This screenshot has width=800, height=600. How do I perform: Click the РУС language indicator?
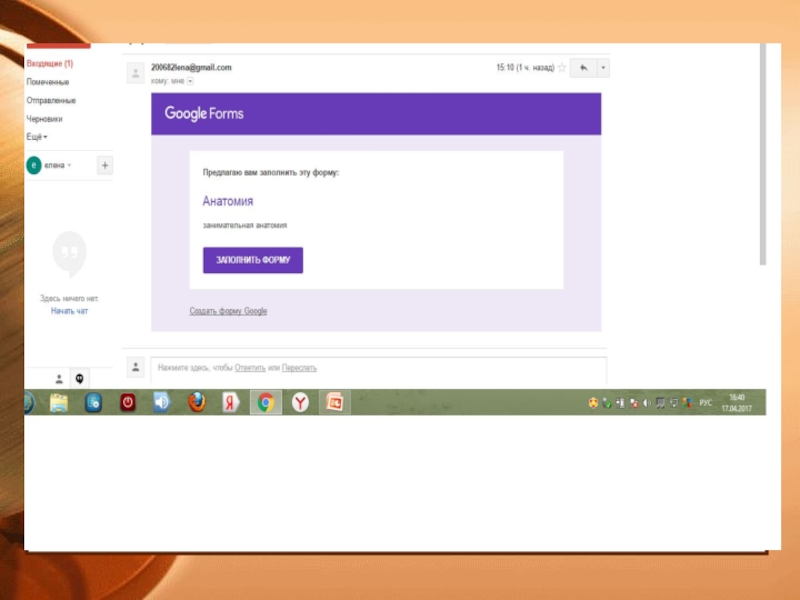tap(706, 403)
